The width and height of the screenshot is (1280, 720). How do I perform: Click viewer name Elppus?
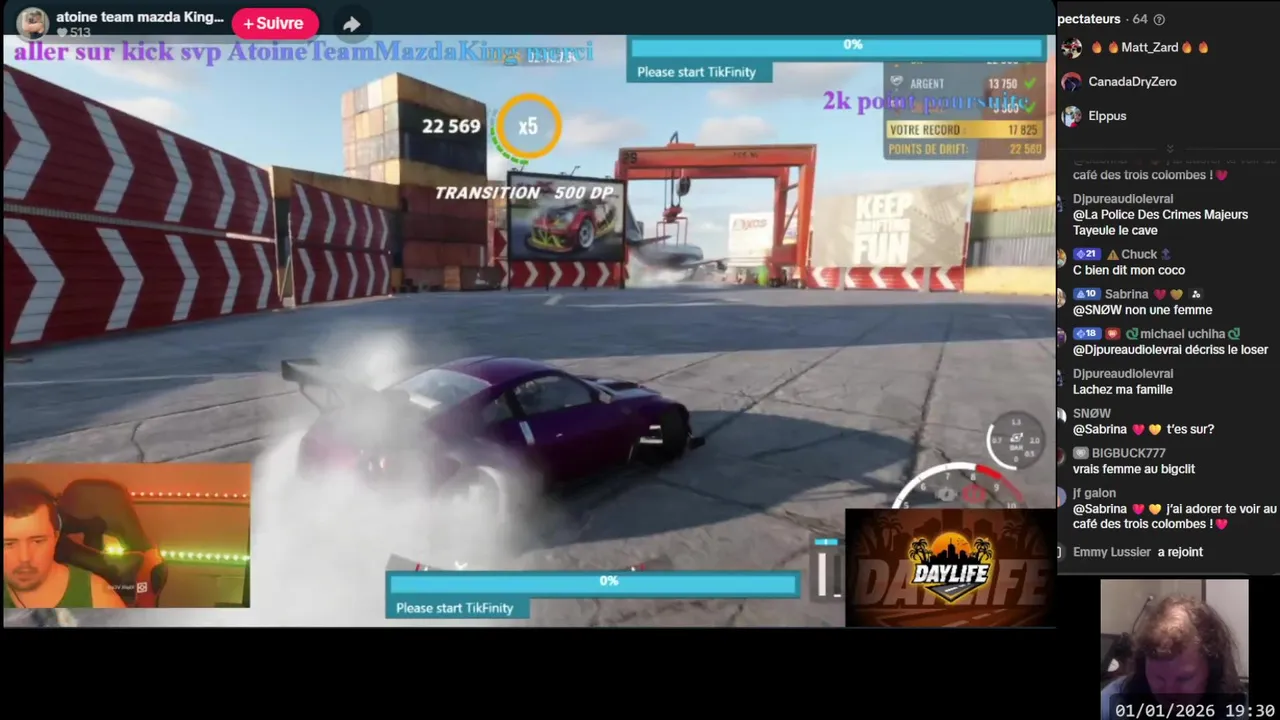(1108, 116)
